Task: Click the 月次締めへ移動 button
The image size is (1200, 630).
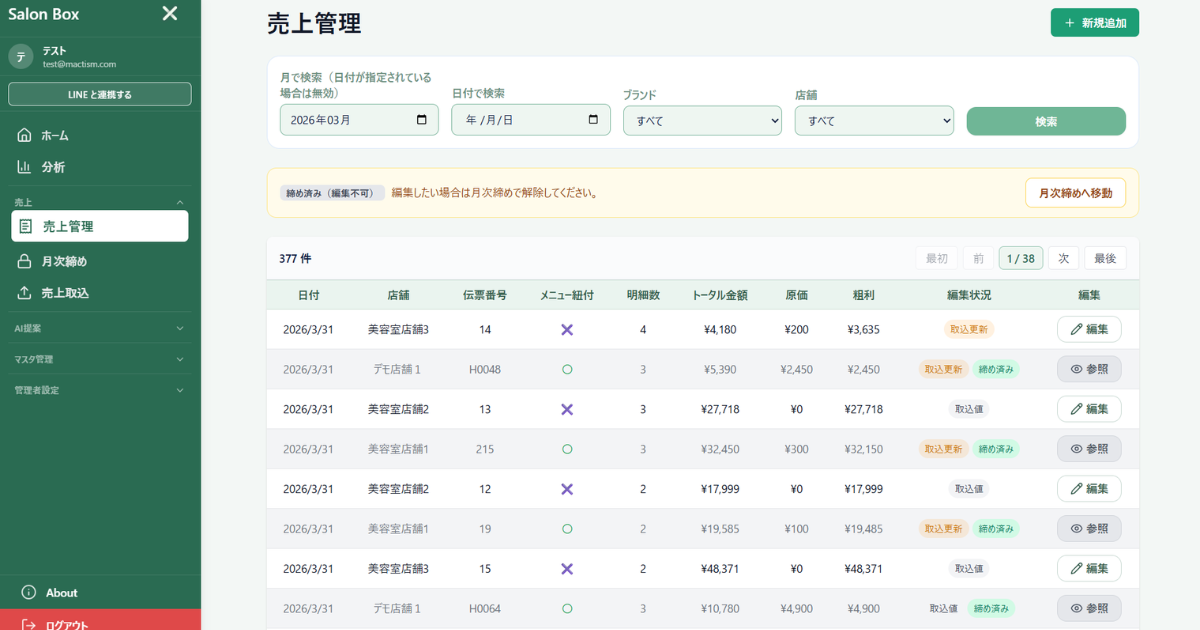Action: 1075,193
